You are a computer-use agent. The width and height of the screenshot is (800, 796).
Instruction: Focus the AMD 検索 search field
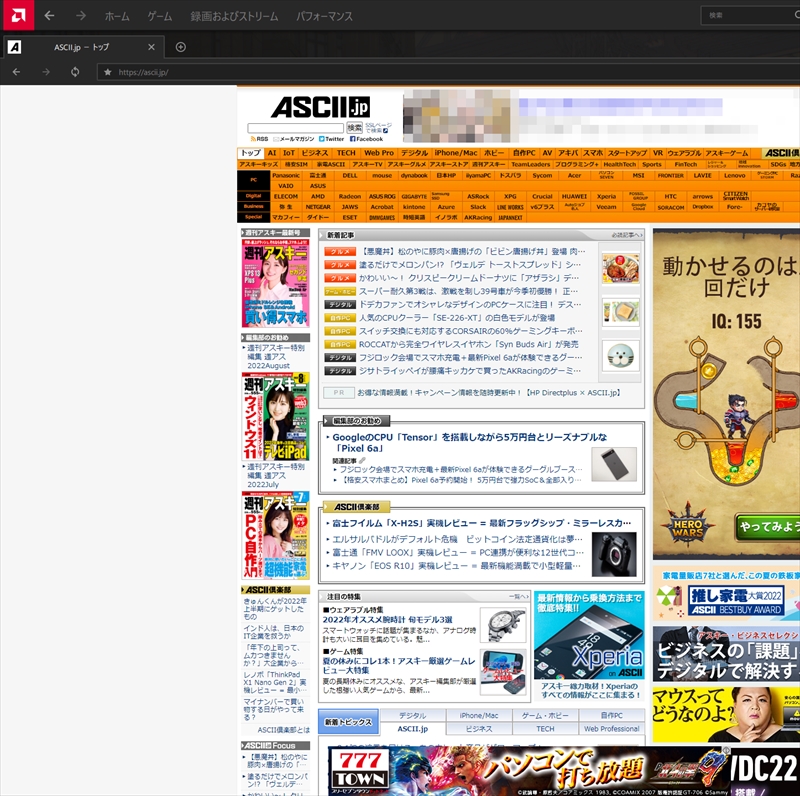[750, 15]
